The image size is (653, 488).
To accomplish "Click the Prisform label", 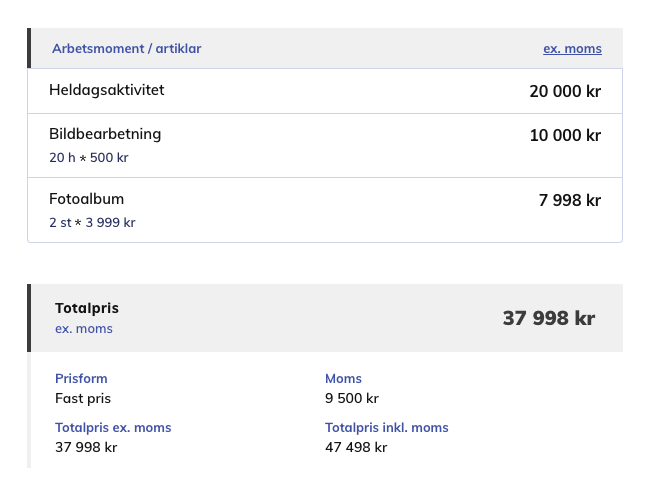I will (x=81, y=378).
